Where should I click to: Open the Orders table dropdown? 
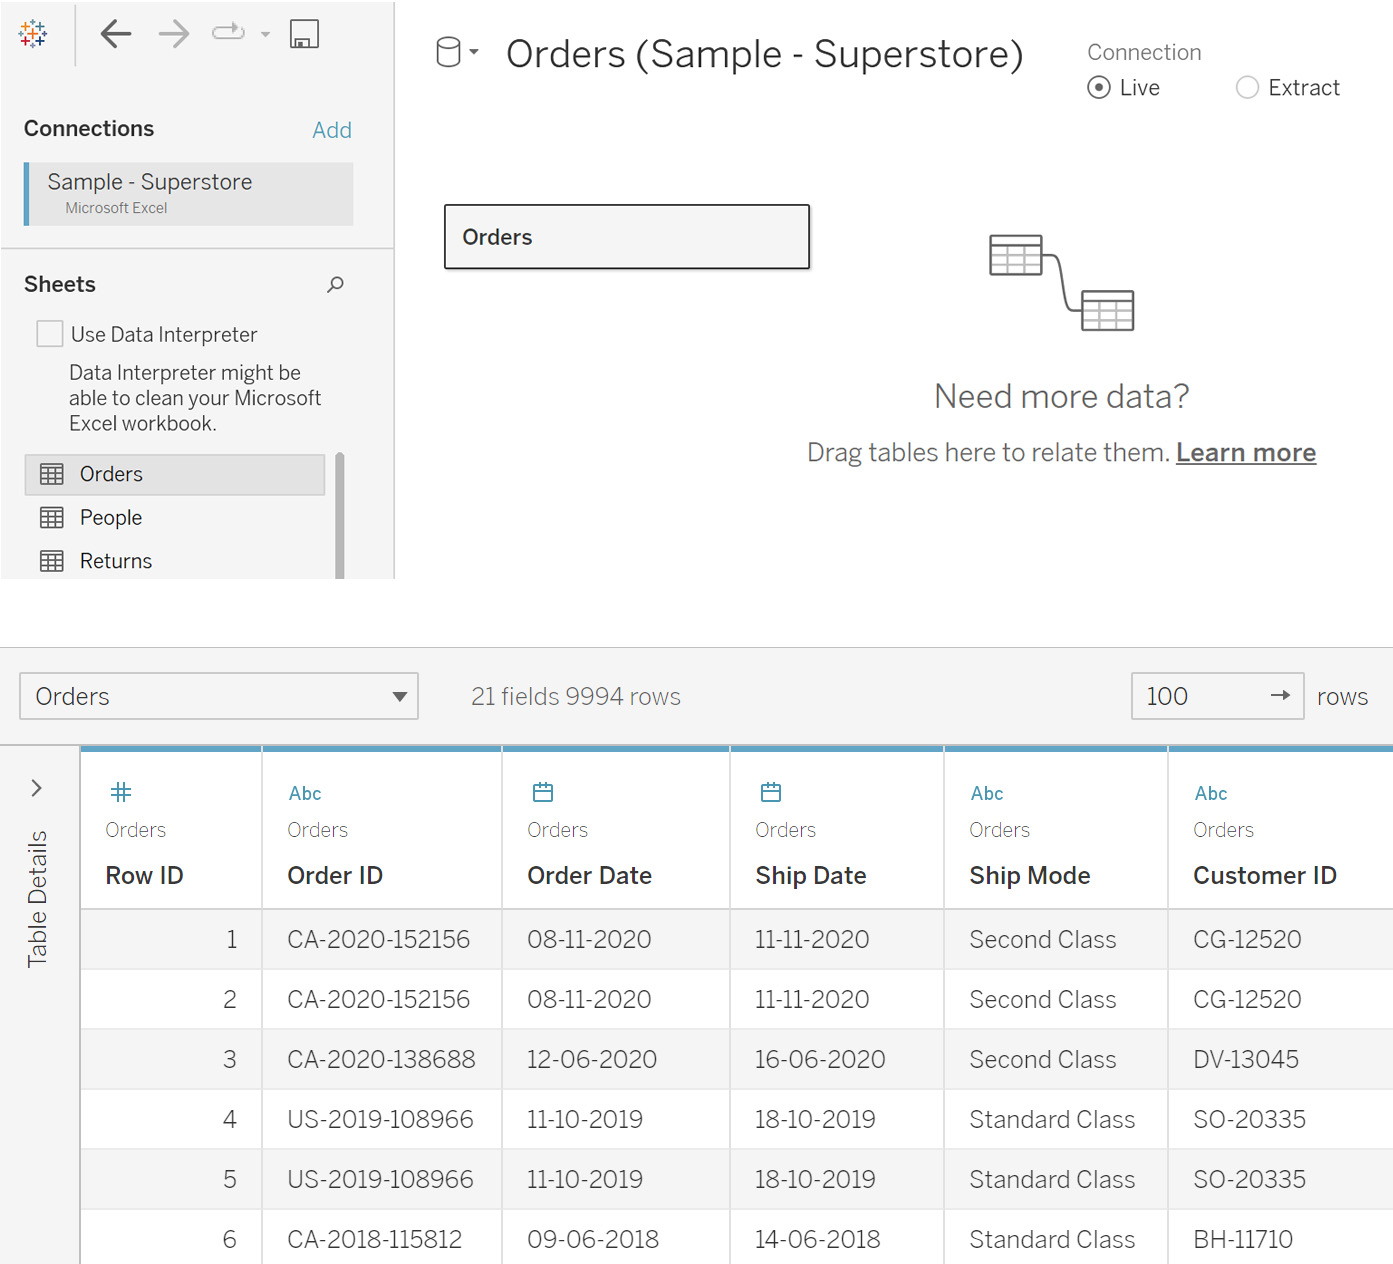pos(219,696)
